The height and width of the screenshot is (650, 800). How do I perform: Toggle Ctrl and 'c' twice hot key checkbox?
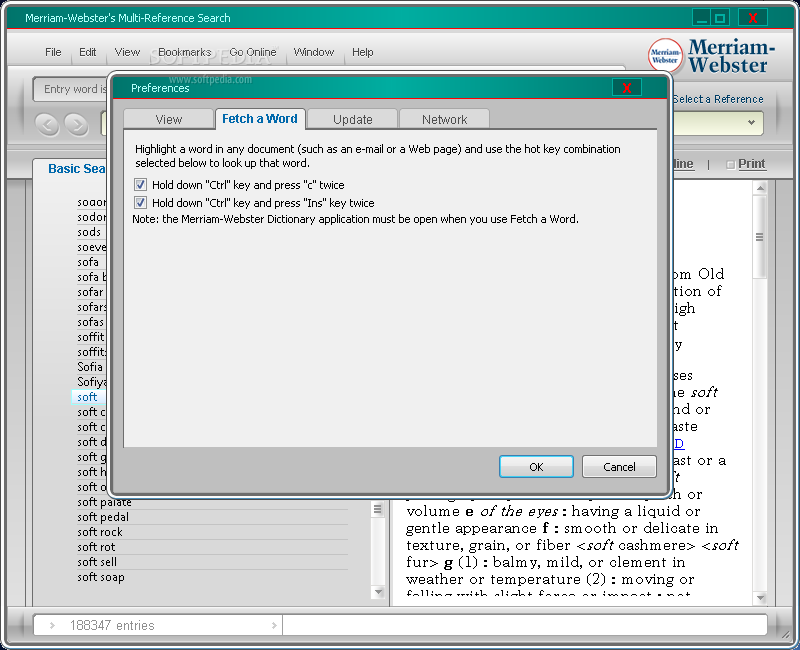pos(140,184)
